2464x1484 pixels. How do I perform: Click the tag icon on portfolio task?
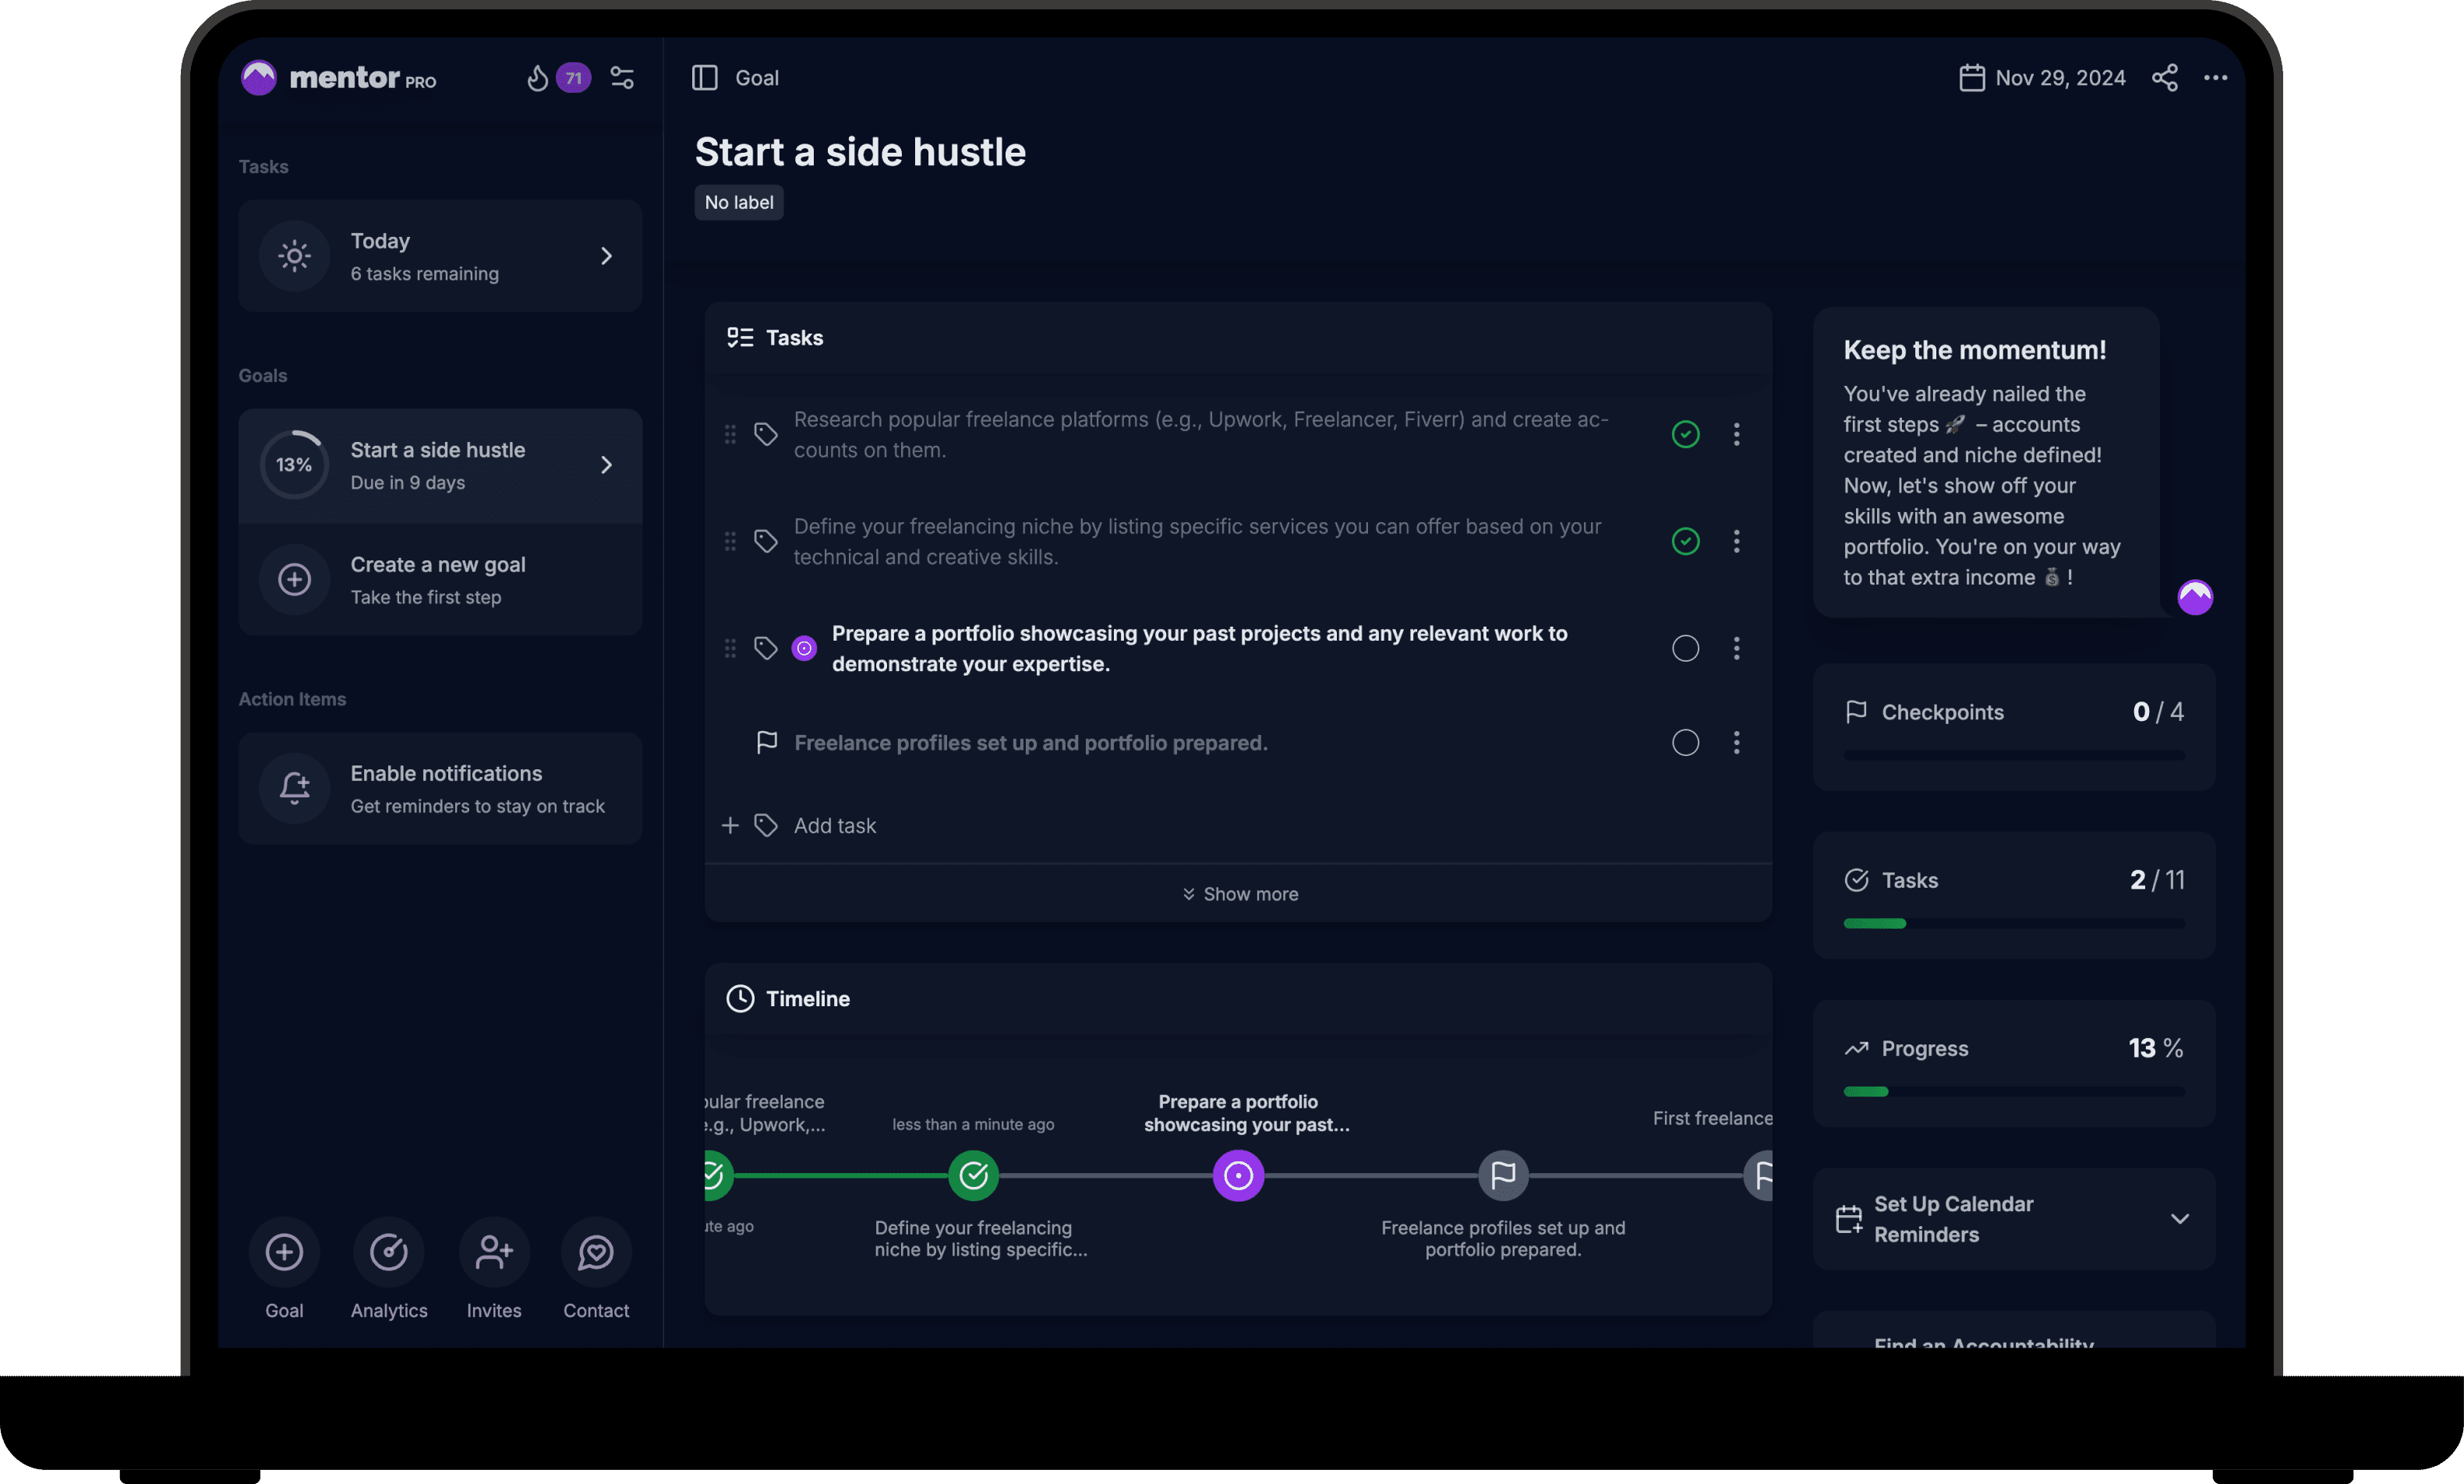766,648
